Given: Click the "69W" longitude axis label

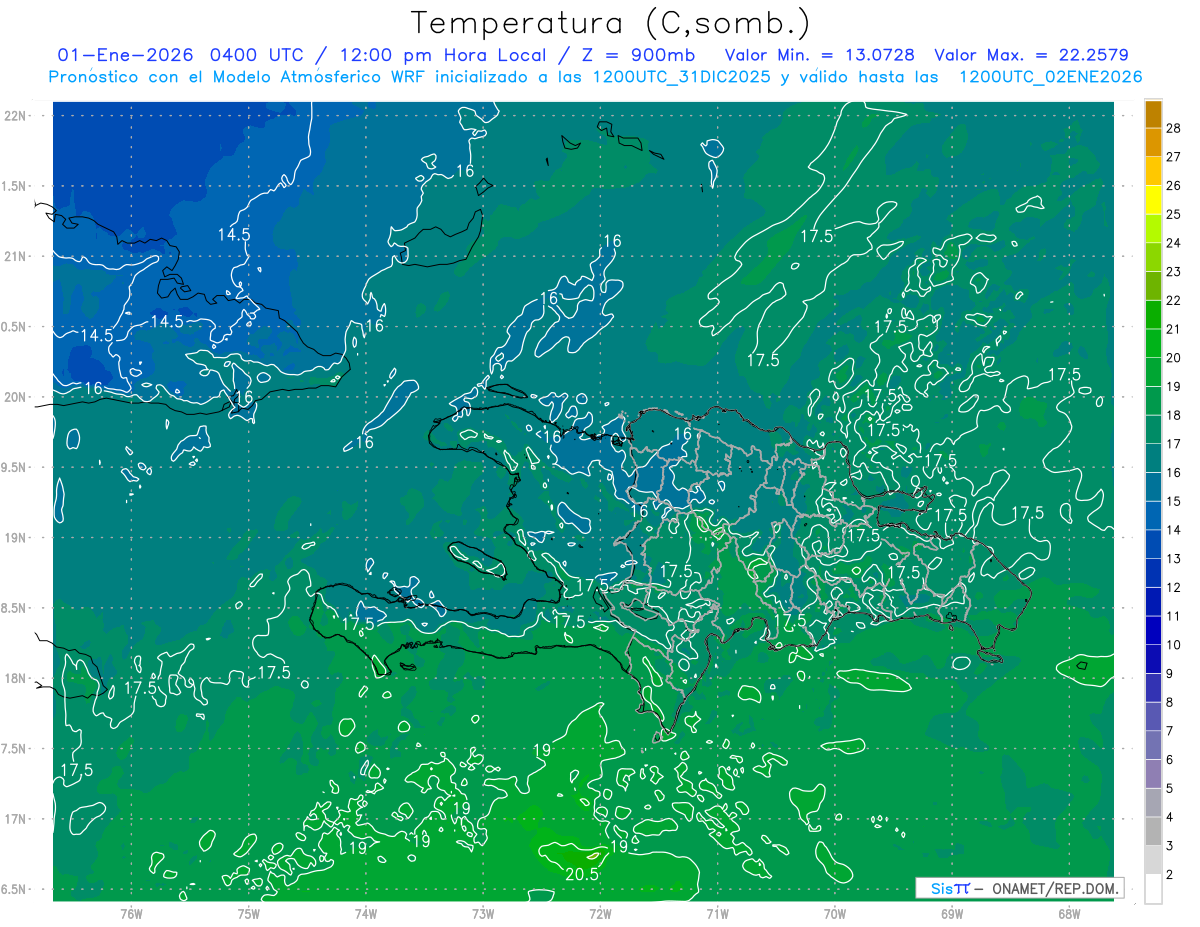Looking at the screenshot, I should click(x=952, y=913).
